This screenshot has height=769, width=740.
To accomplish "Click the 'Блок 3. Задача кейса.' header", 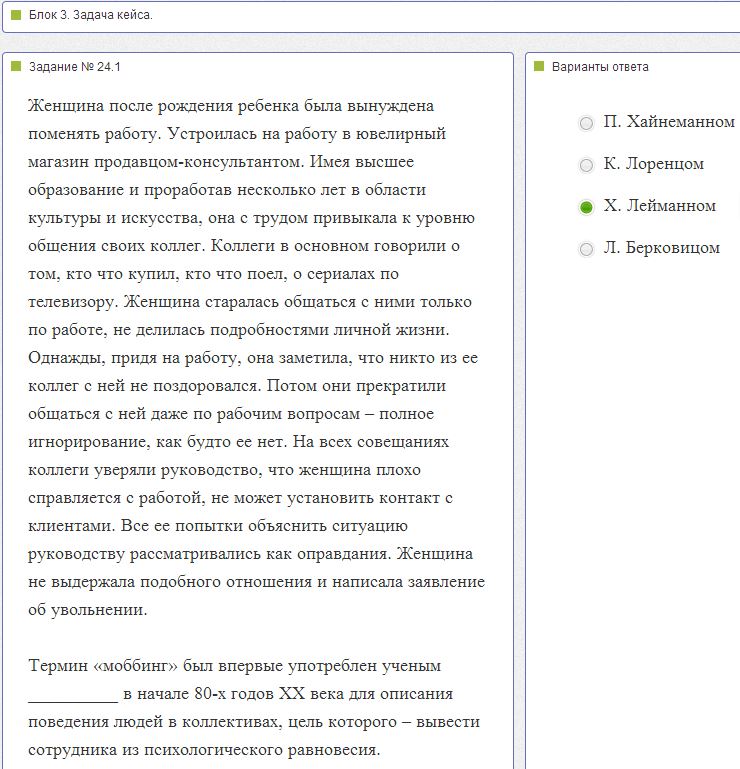I will click(x=91, y=15).
